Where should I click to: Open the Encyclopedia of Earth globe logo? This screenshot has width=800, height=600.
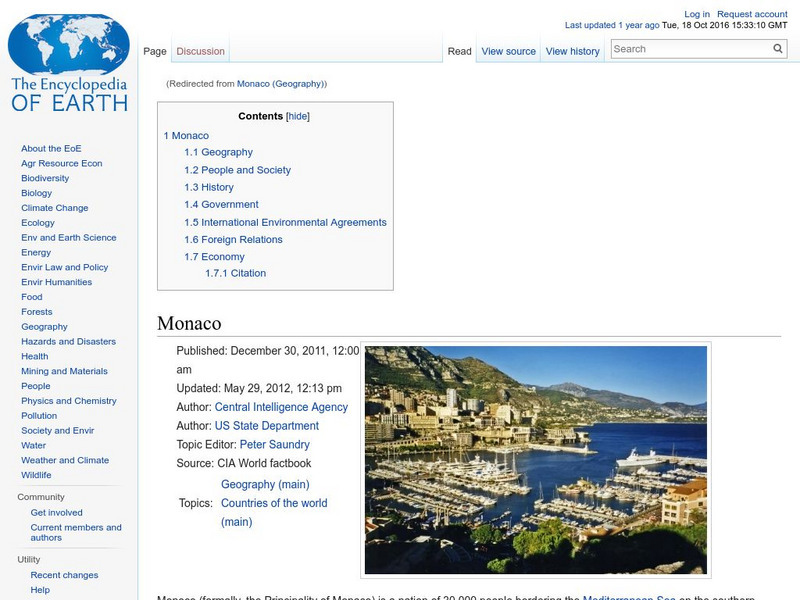(x=69, y=64)
